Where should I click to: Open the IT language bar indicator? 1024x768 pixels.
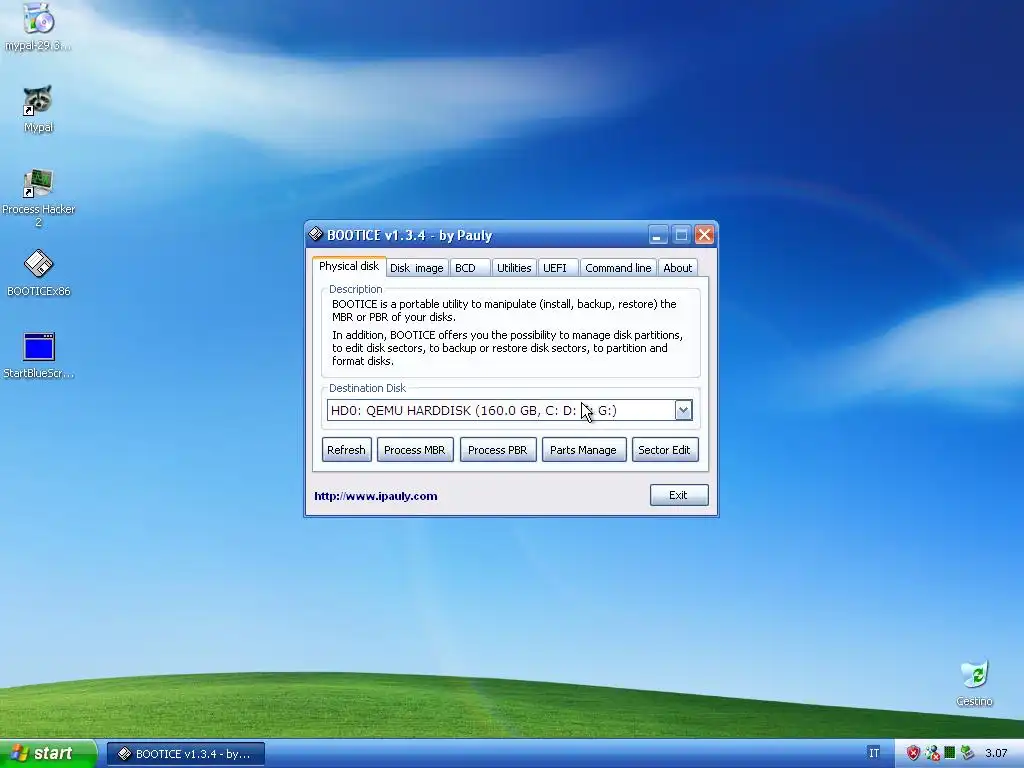click(x=874, y=753)
